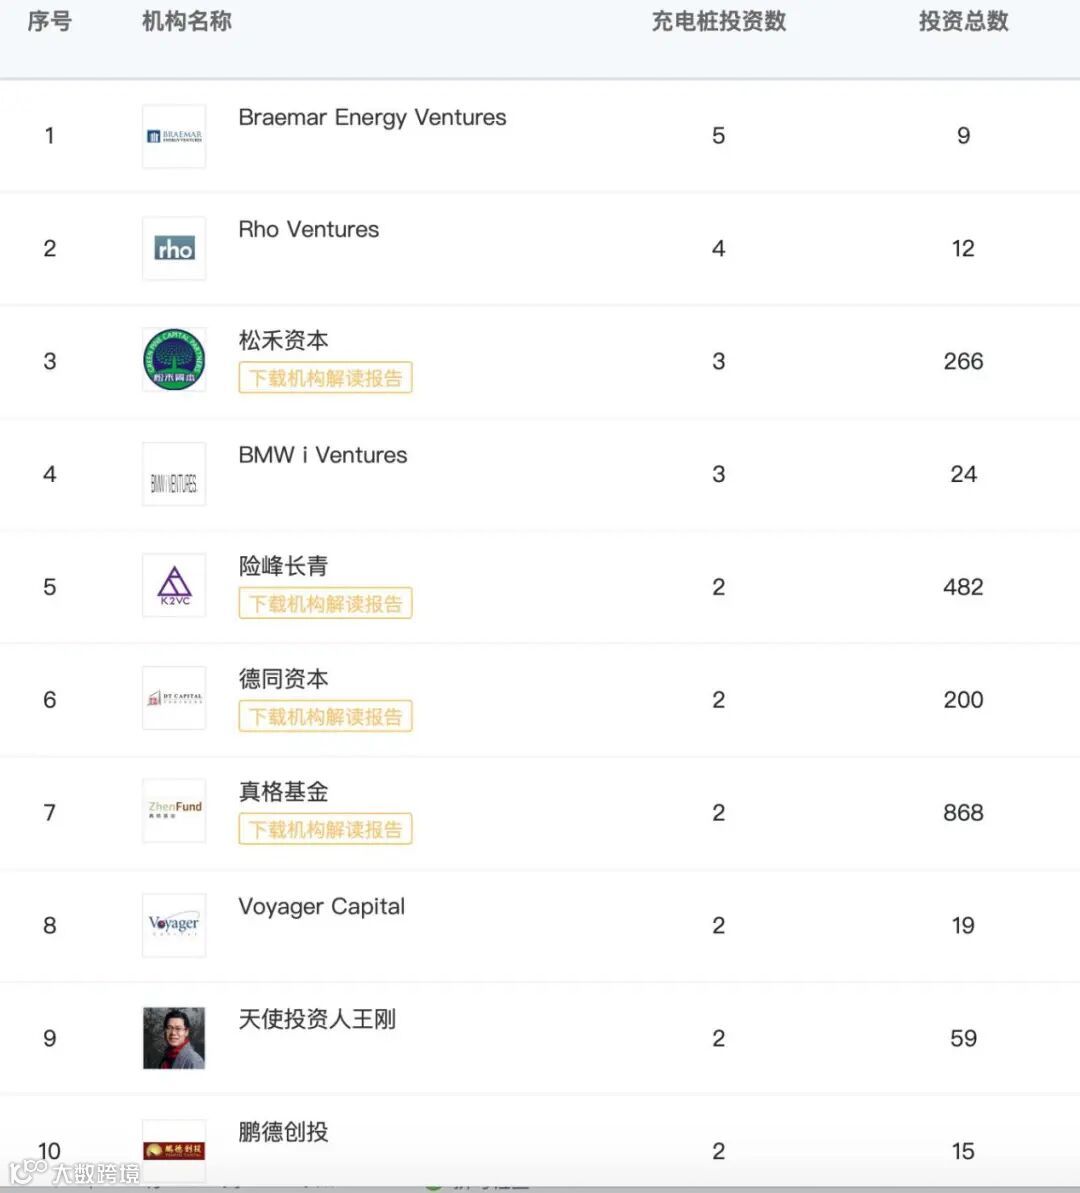The image size is (1080, 1193).
Task: Click the 鹏德创投 red logo
Action: click(x=174, y=1150)
